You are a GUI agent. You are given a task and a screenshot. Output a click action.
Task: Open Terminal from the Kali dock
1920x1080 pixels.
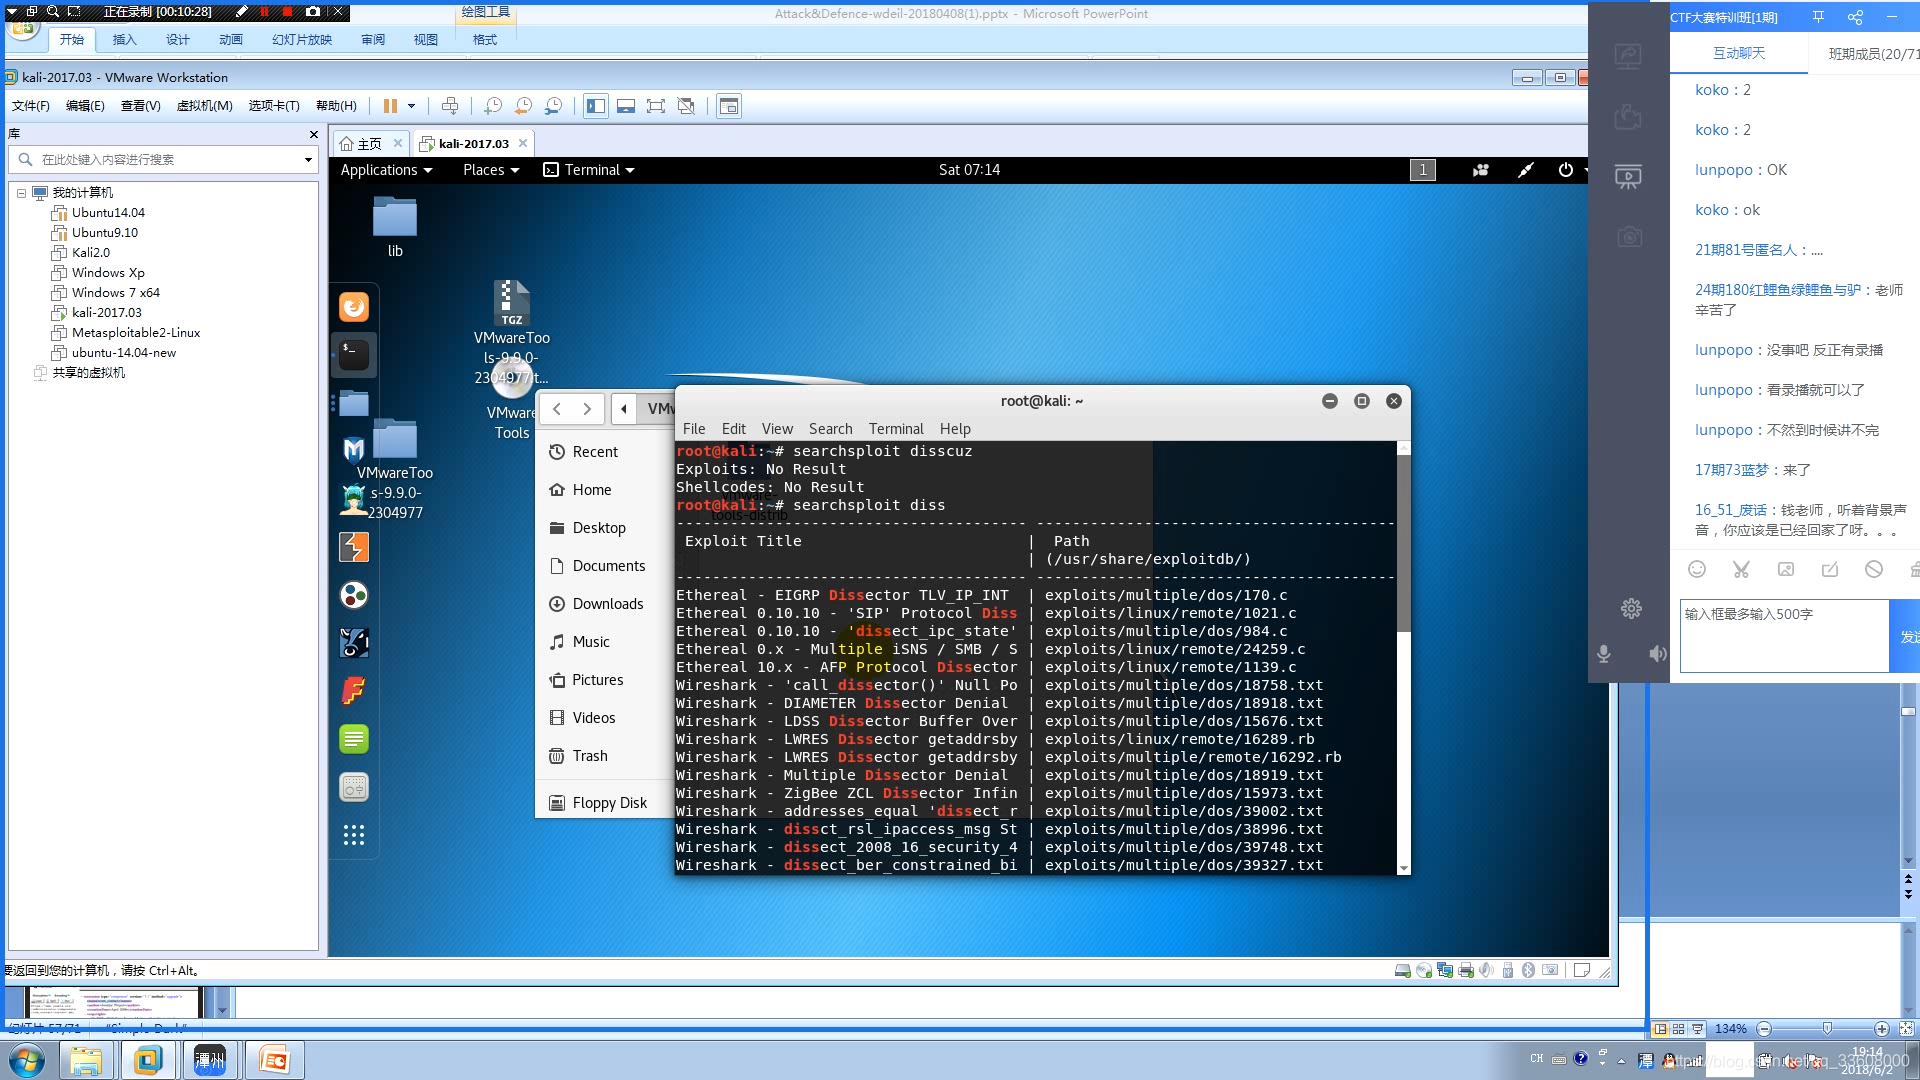click(354, 354)
